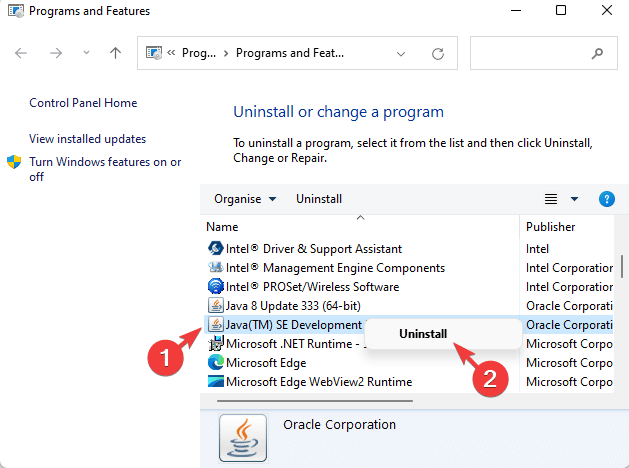Screen dimensions: 629x468
Task: Open Turn Windows features on or off
Action: pos(105,169)
